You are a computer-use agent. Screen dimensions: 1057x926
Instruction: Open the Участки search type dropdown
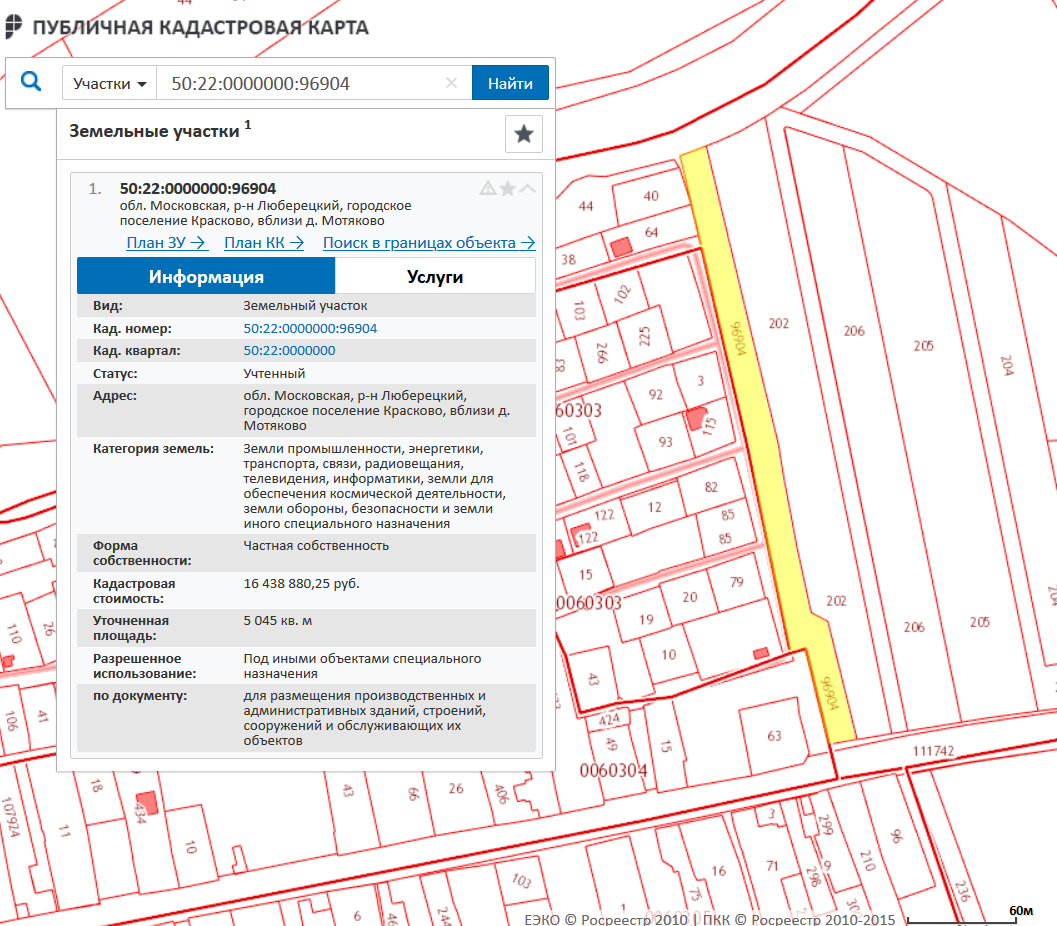[x=110, y=84]
